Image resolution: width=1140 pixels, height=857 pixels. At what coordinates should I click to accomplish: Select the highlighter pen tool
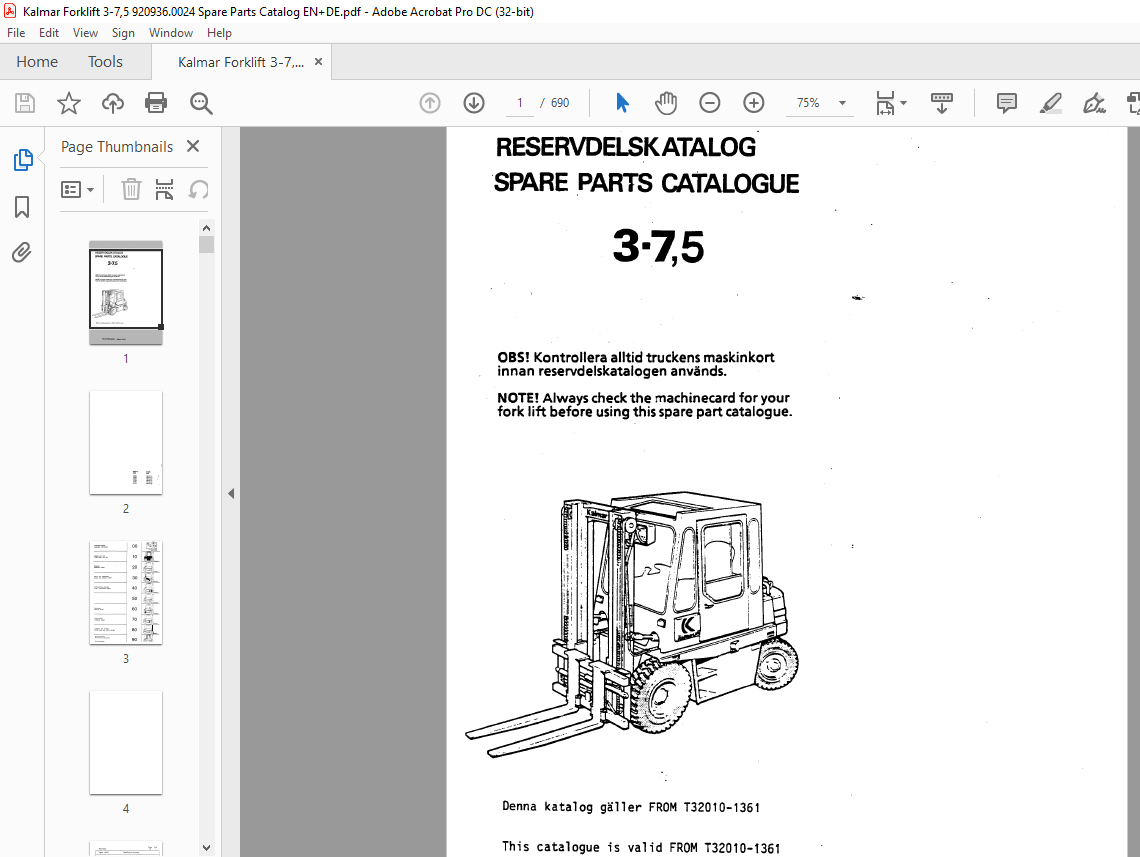point(1051,103)
